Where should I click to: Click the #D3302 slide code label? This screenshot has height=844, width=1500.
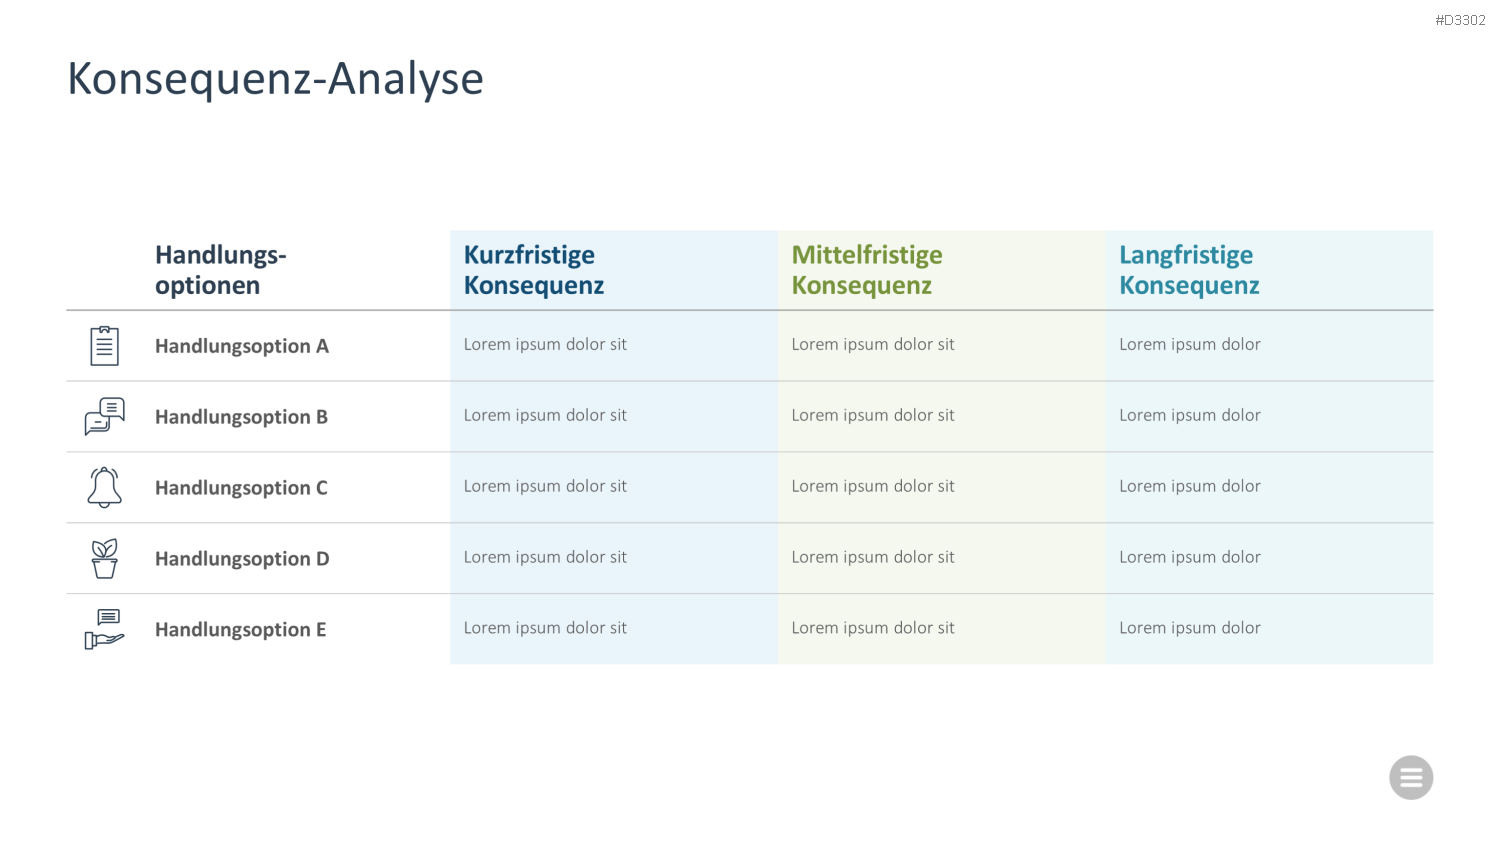[1460, 20]
